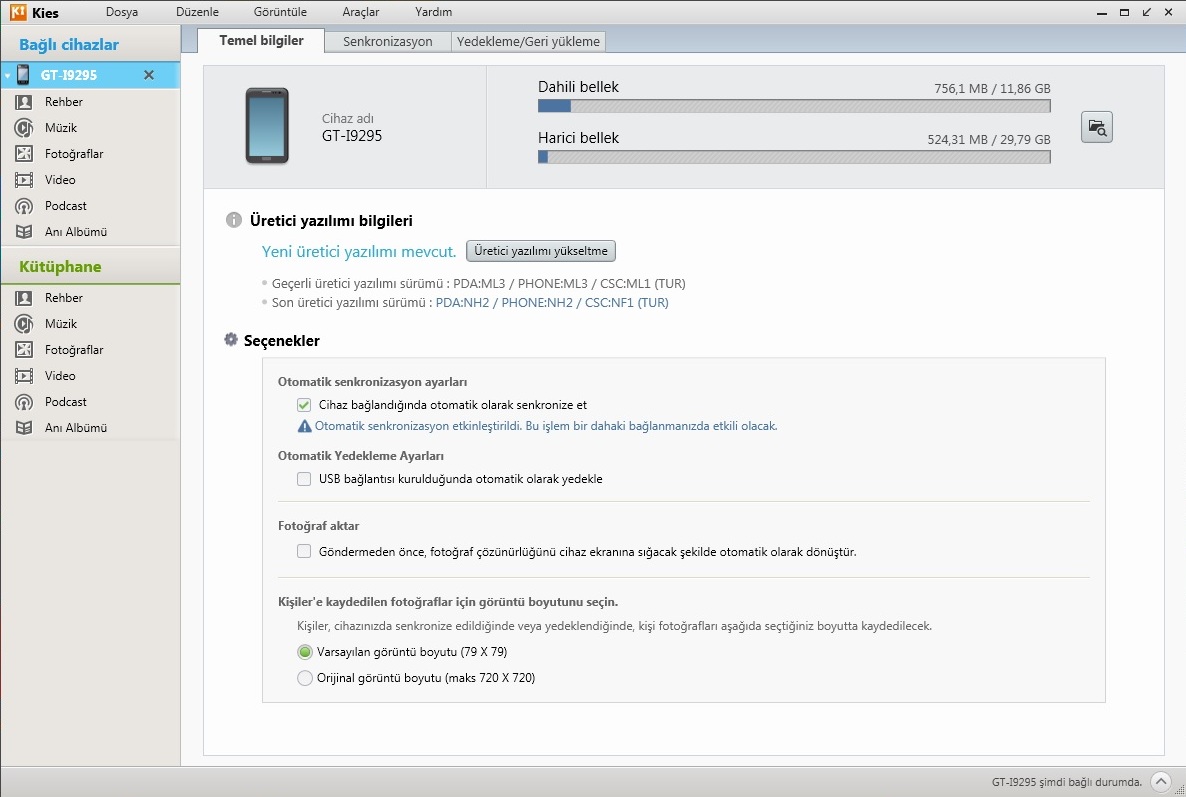This screenshot has width=1186, height=797.
Task: Click the 756,1 MB / 11,86 GB value
Action: click(992, 88)
